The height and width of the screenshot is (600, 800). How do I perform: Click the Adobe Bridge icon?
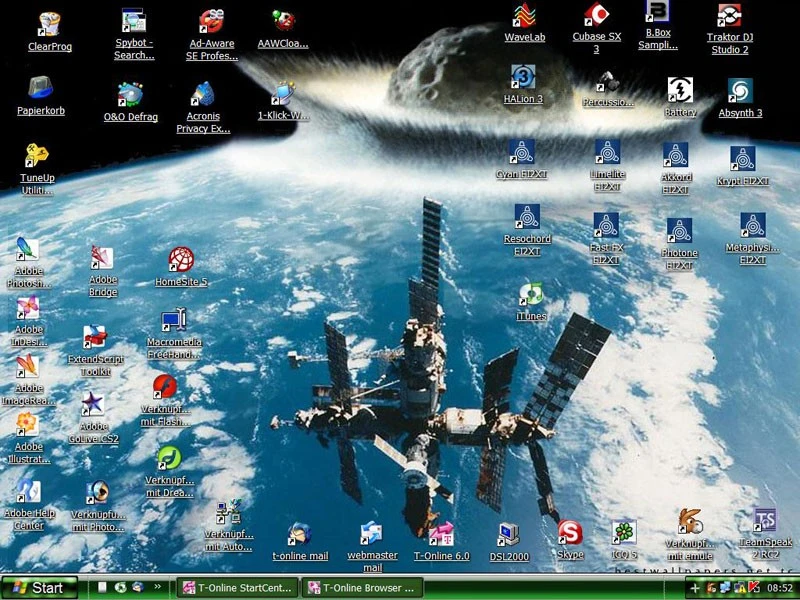click(x=102, y=259)
